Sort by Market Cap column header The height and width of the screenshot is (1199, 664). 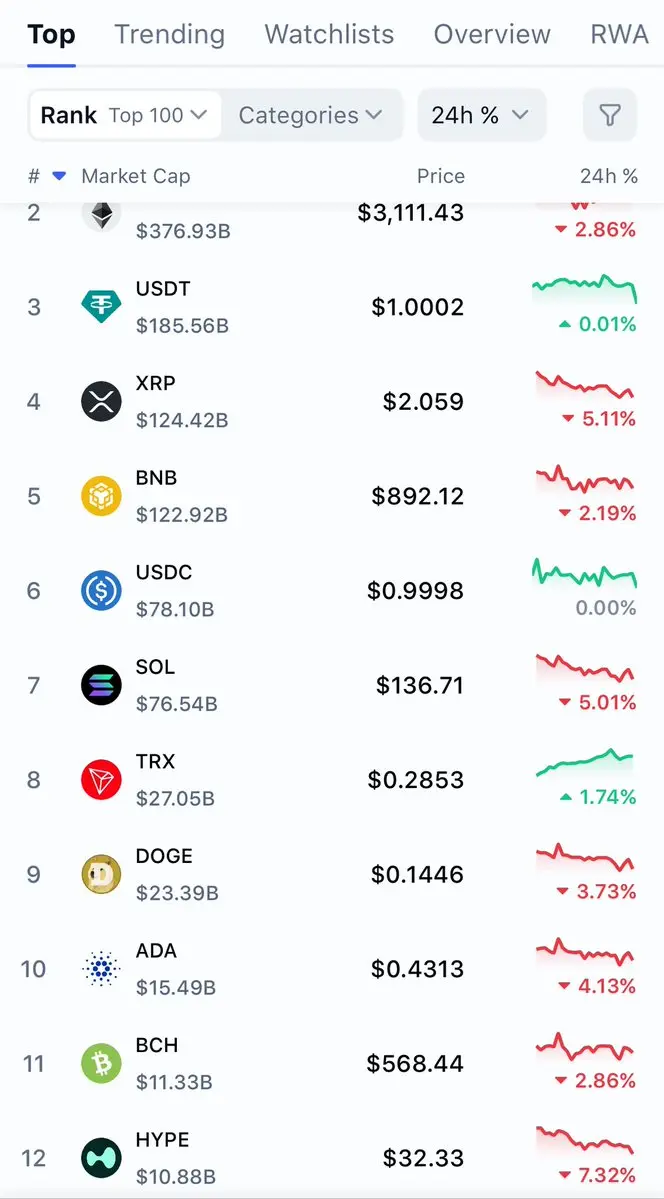click(x=135, y=176)
